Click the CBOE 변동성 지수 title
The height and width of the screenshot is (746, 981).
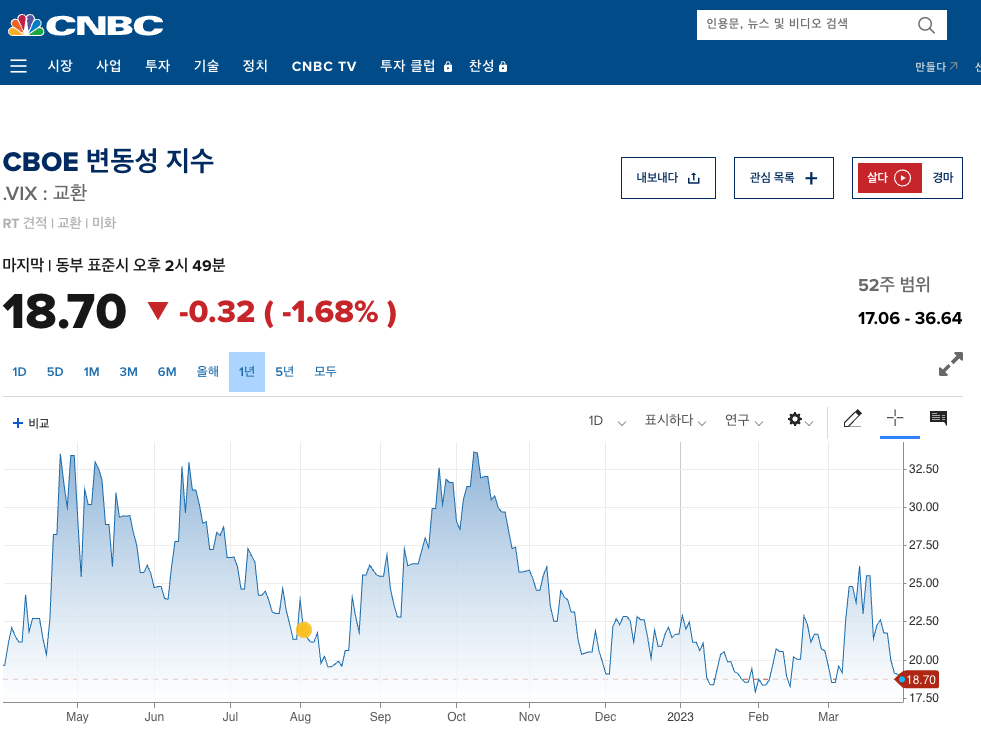click(108, 161)
